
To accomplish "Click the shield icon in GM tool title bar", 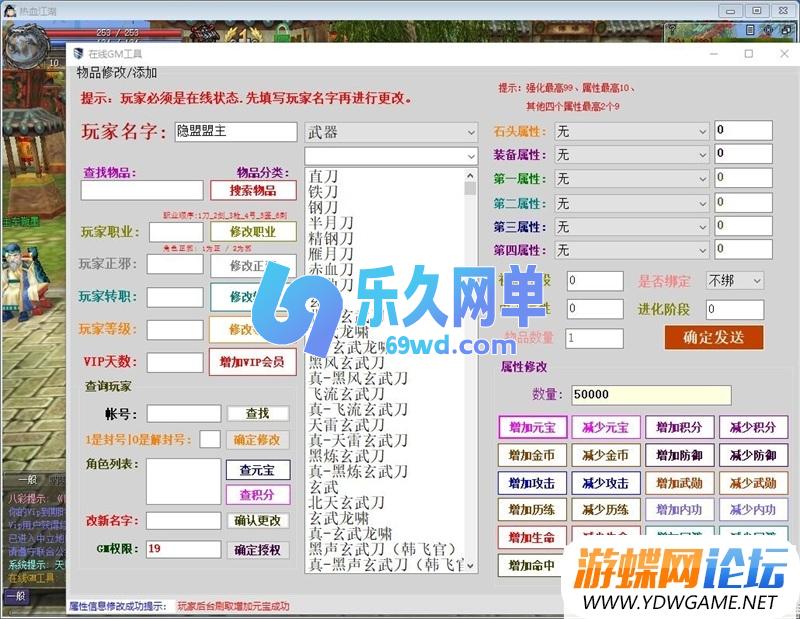I will tap(78, 54).
